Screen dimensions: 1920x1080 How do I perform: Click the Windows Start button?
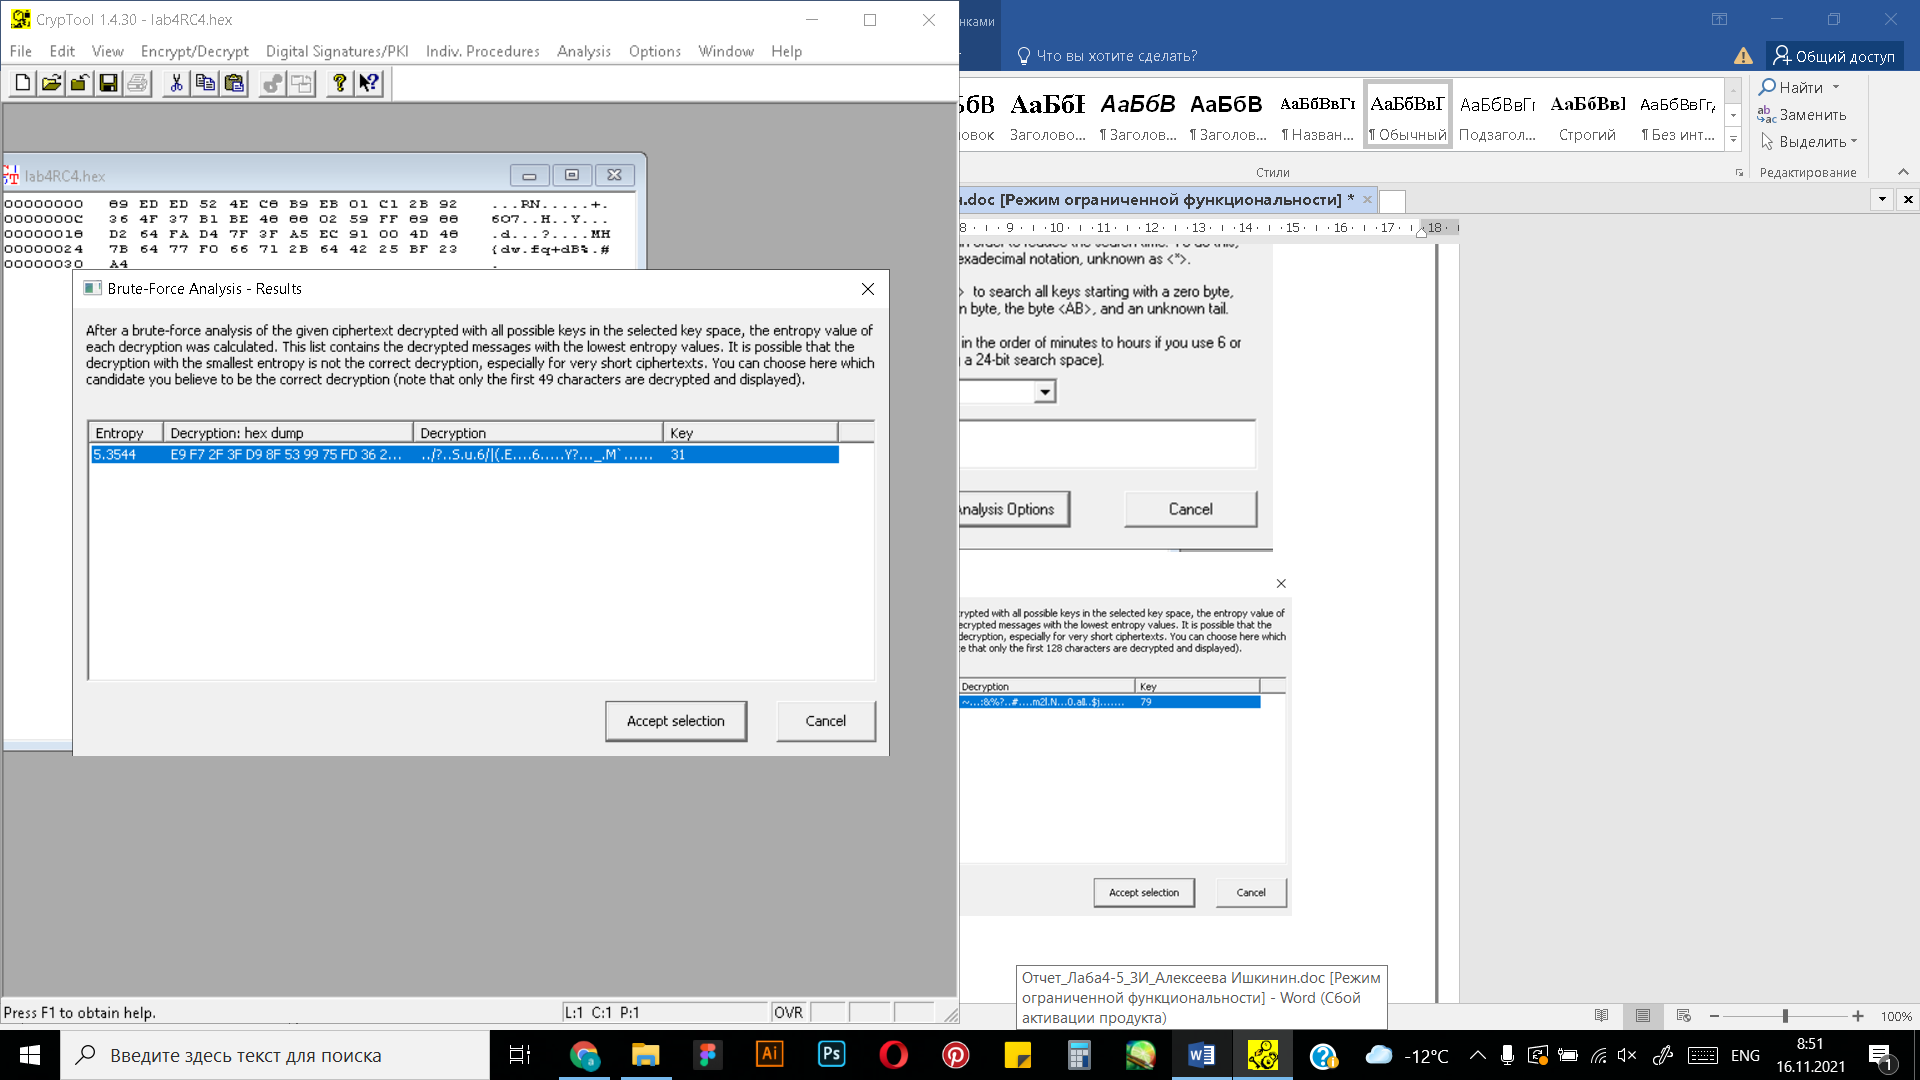pyautogui.click(x=30, y=1055)
